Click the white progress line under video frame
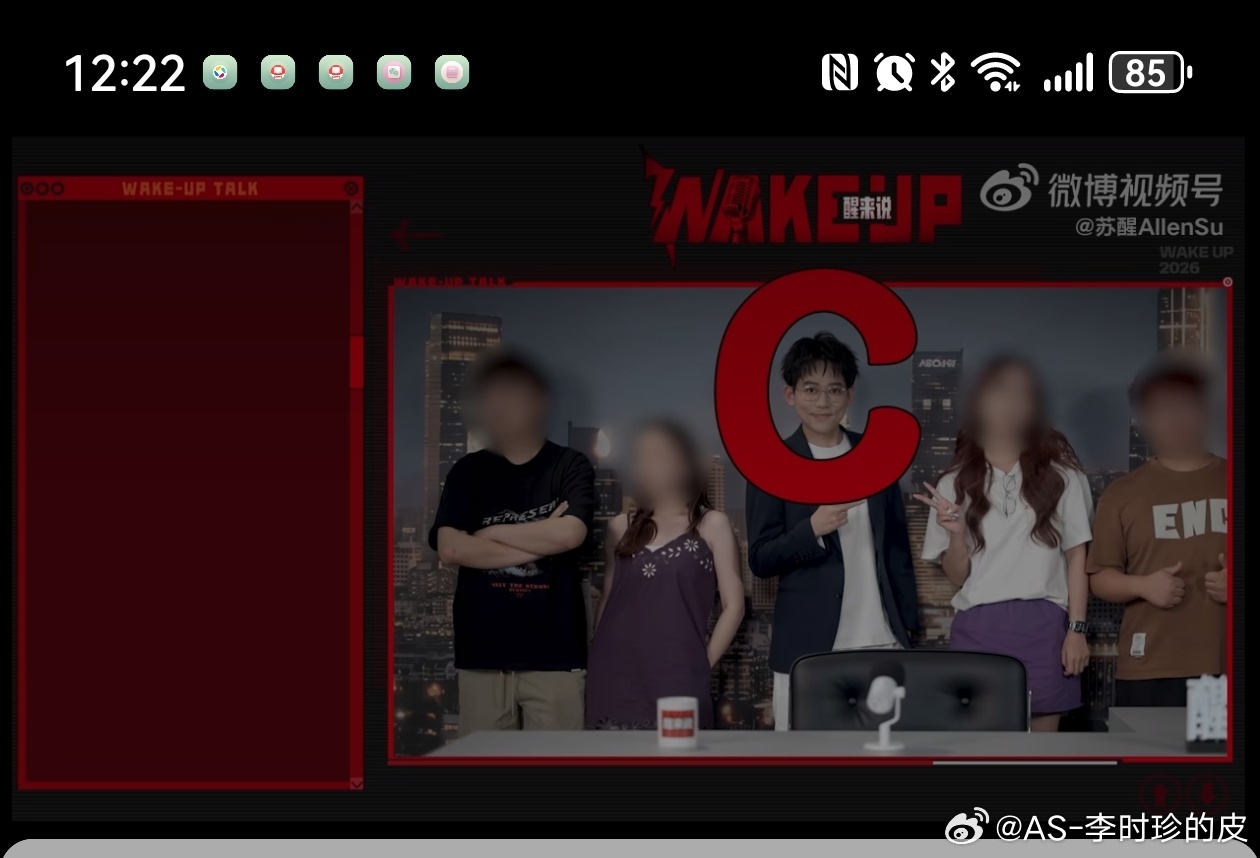The image size is (1260, 858). 1024,763
